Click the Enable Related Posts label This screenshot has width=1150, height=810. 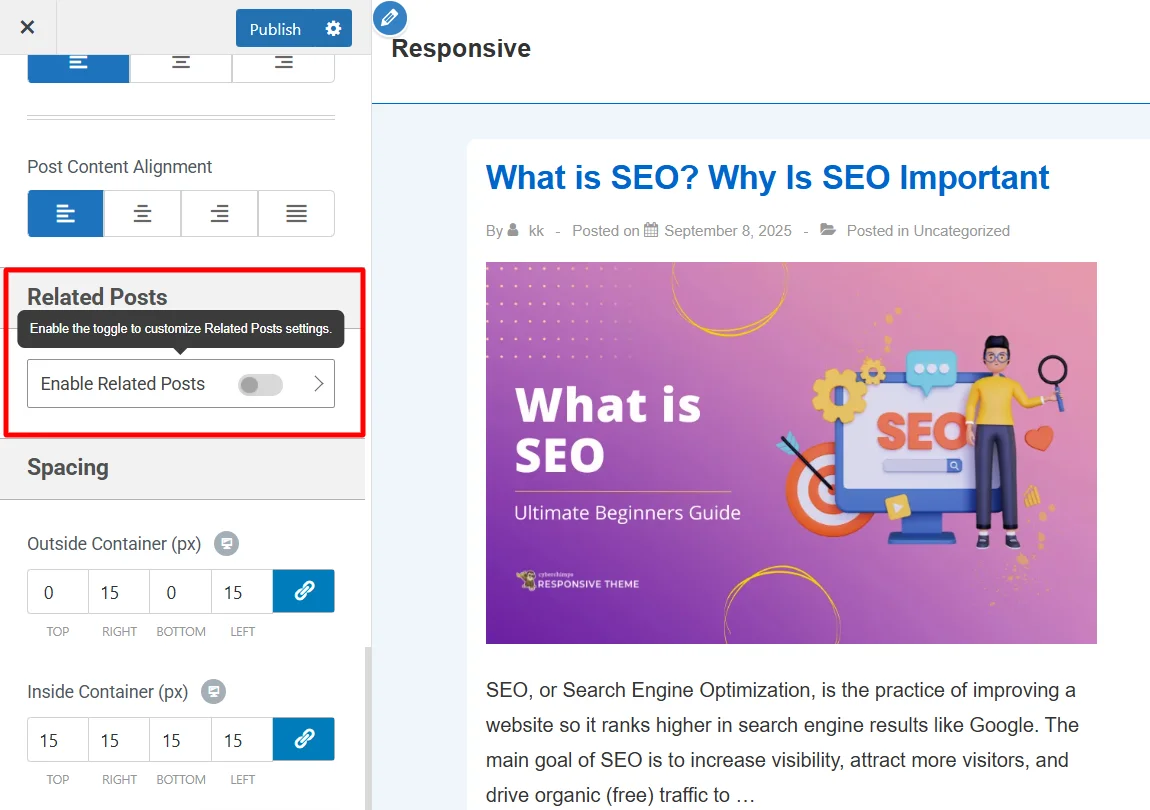(122, 384)
